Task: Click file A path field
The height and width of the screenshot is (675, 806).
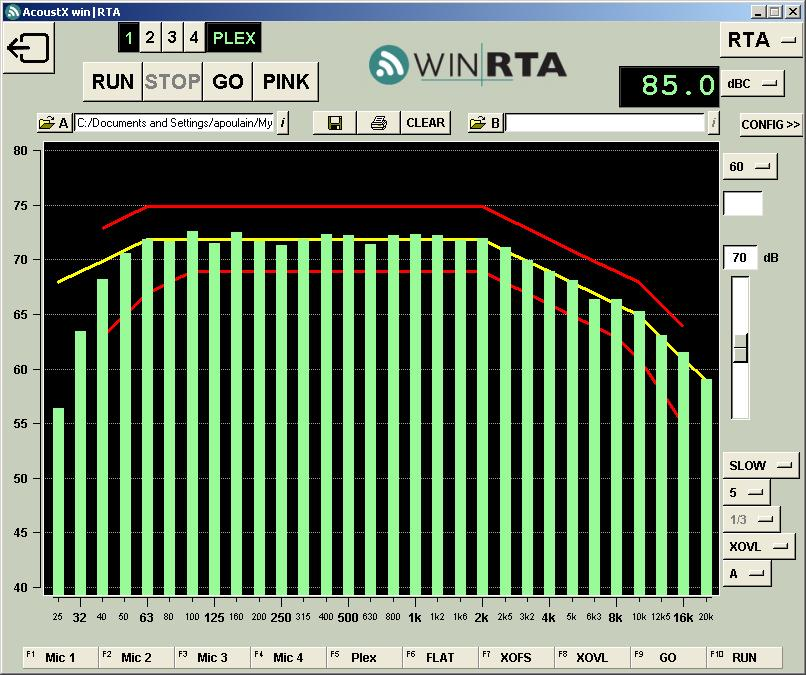Action: [x=175, y=123]
